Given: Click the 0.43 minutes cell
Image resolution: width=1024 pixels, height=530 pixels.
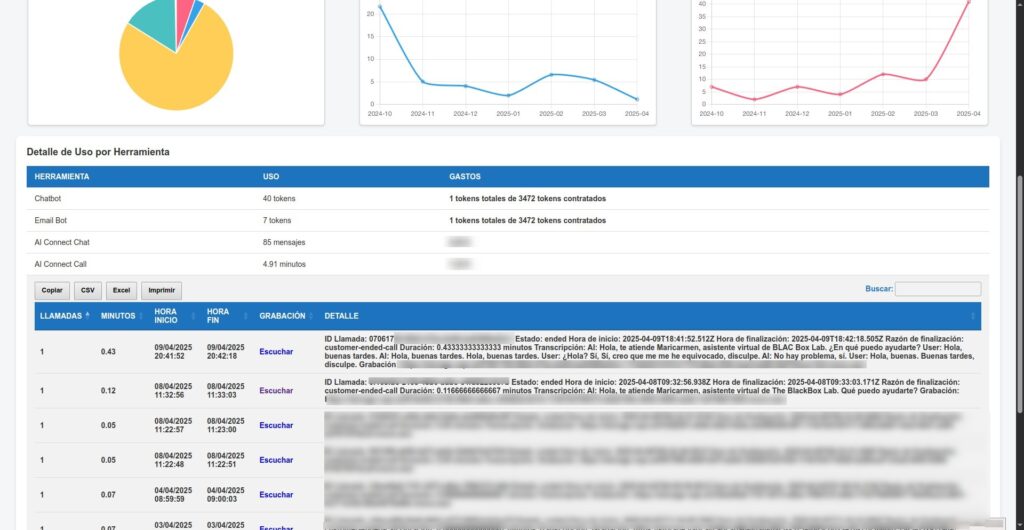Looking at the screenshot, I should coord(108,352).
